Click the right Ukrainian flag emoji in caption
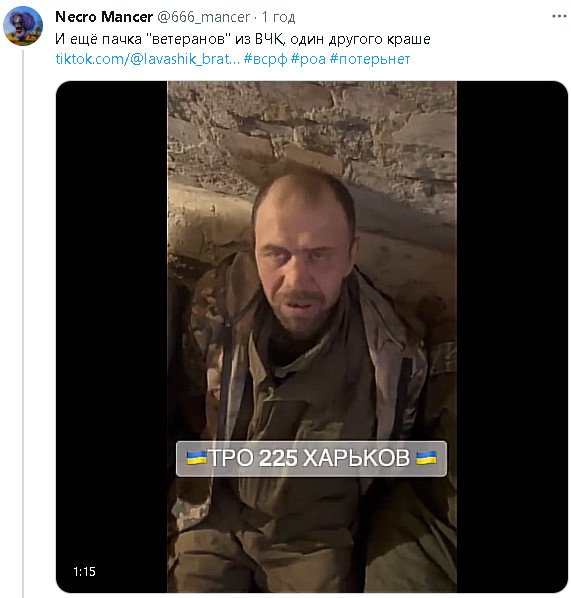The image size is (571, 598). 426,457
